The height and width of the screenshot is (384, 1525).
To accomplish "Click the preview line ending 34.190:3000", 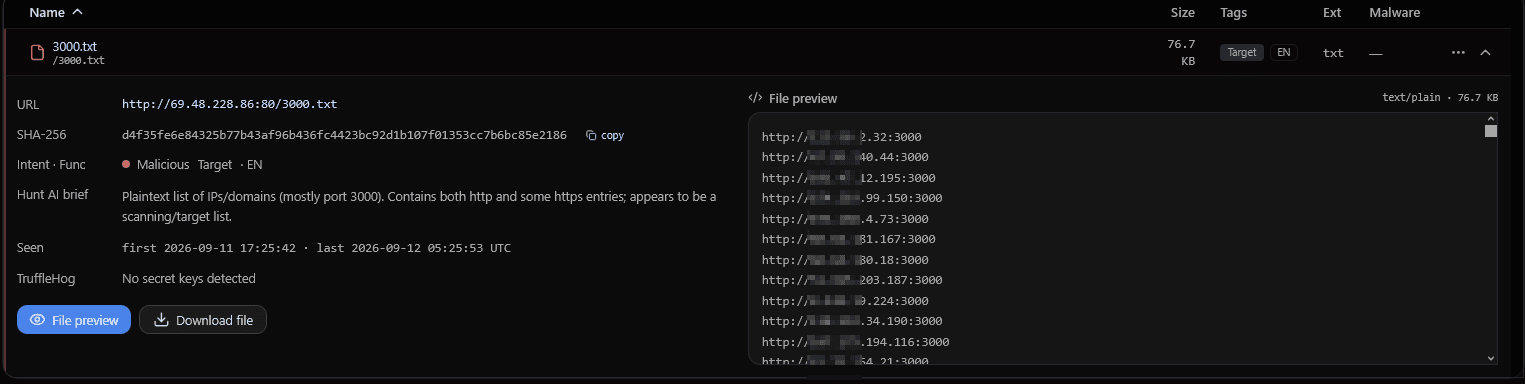I will (852, 321).
